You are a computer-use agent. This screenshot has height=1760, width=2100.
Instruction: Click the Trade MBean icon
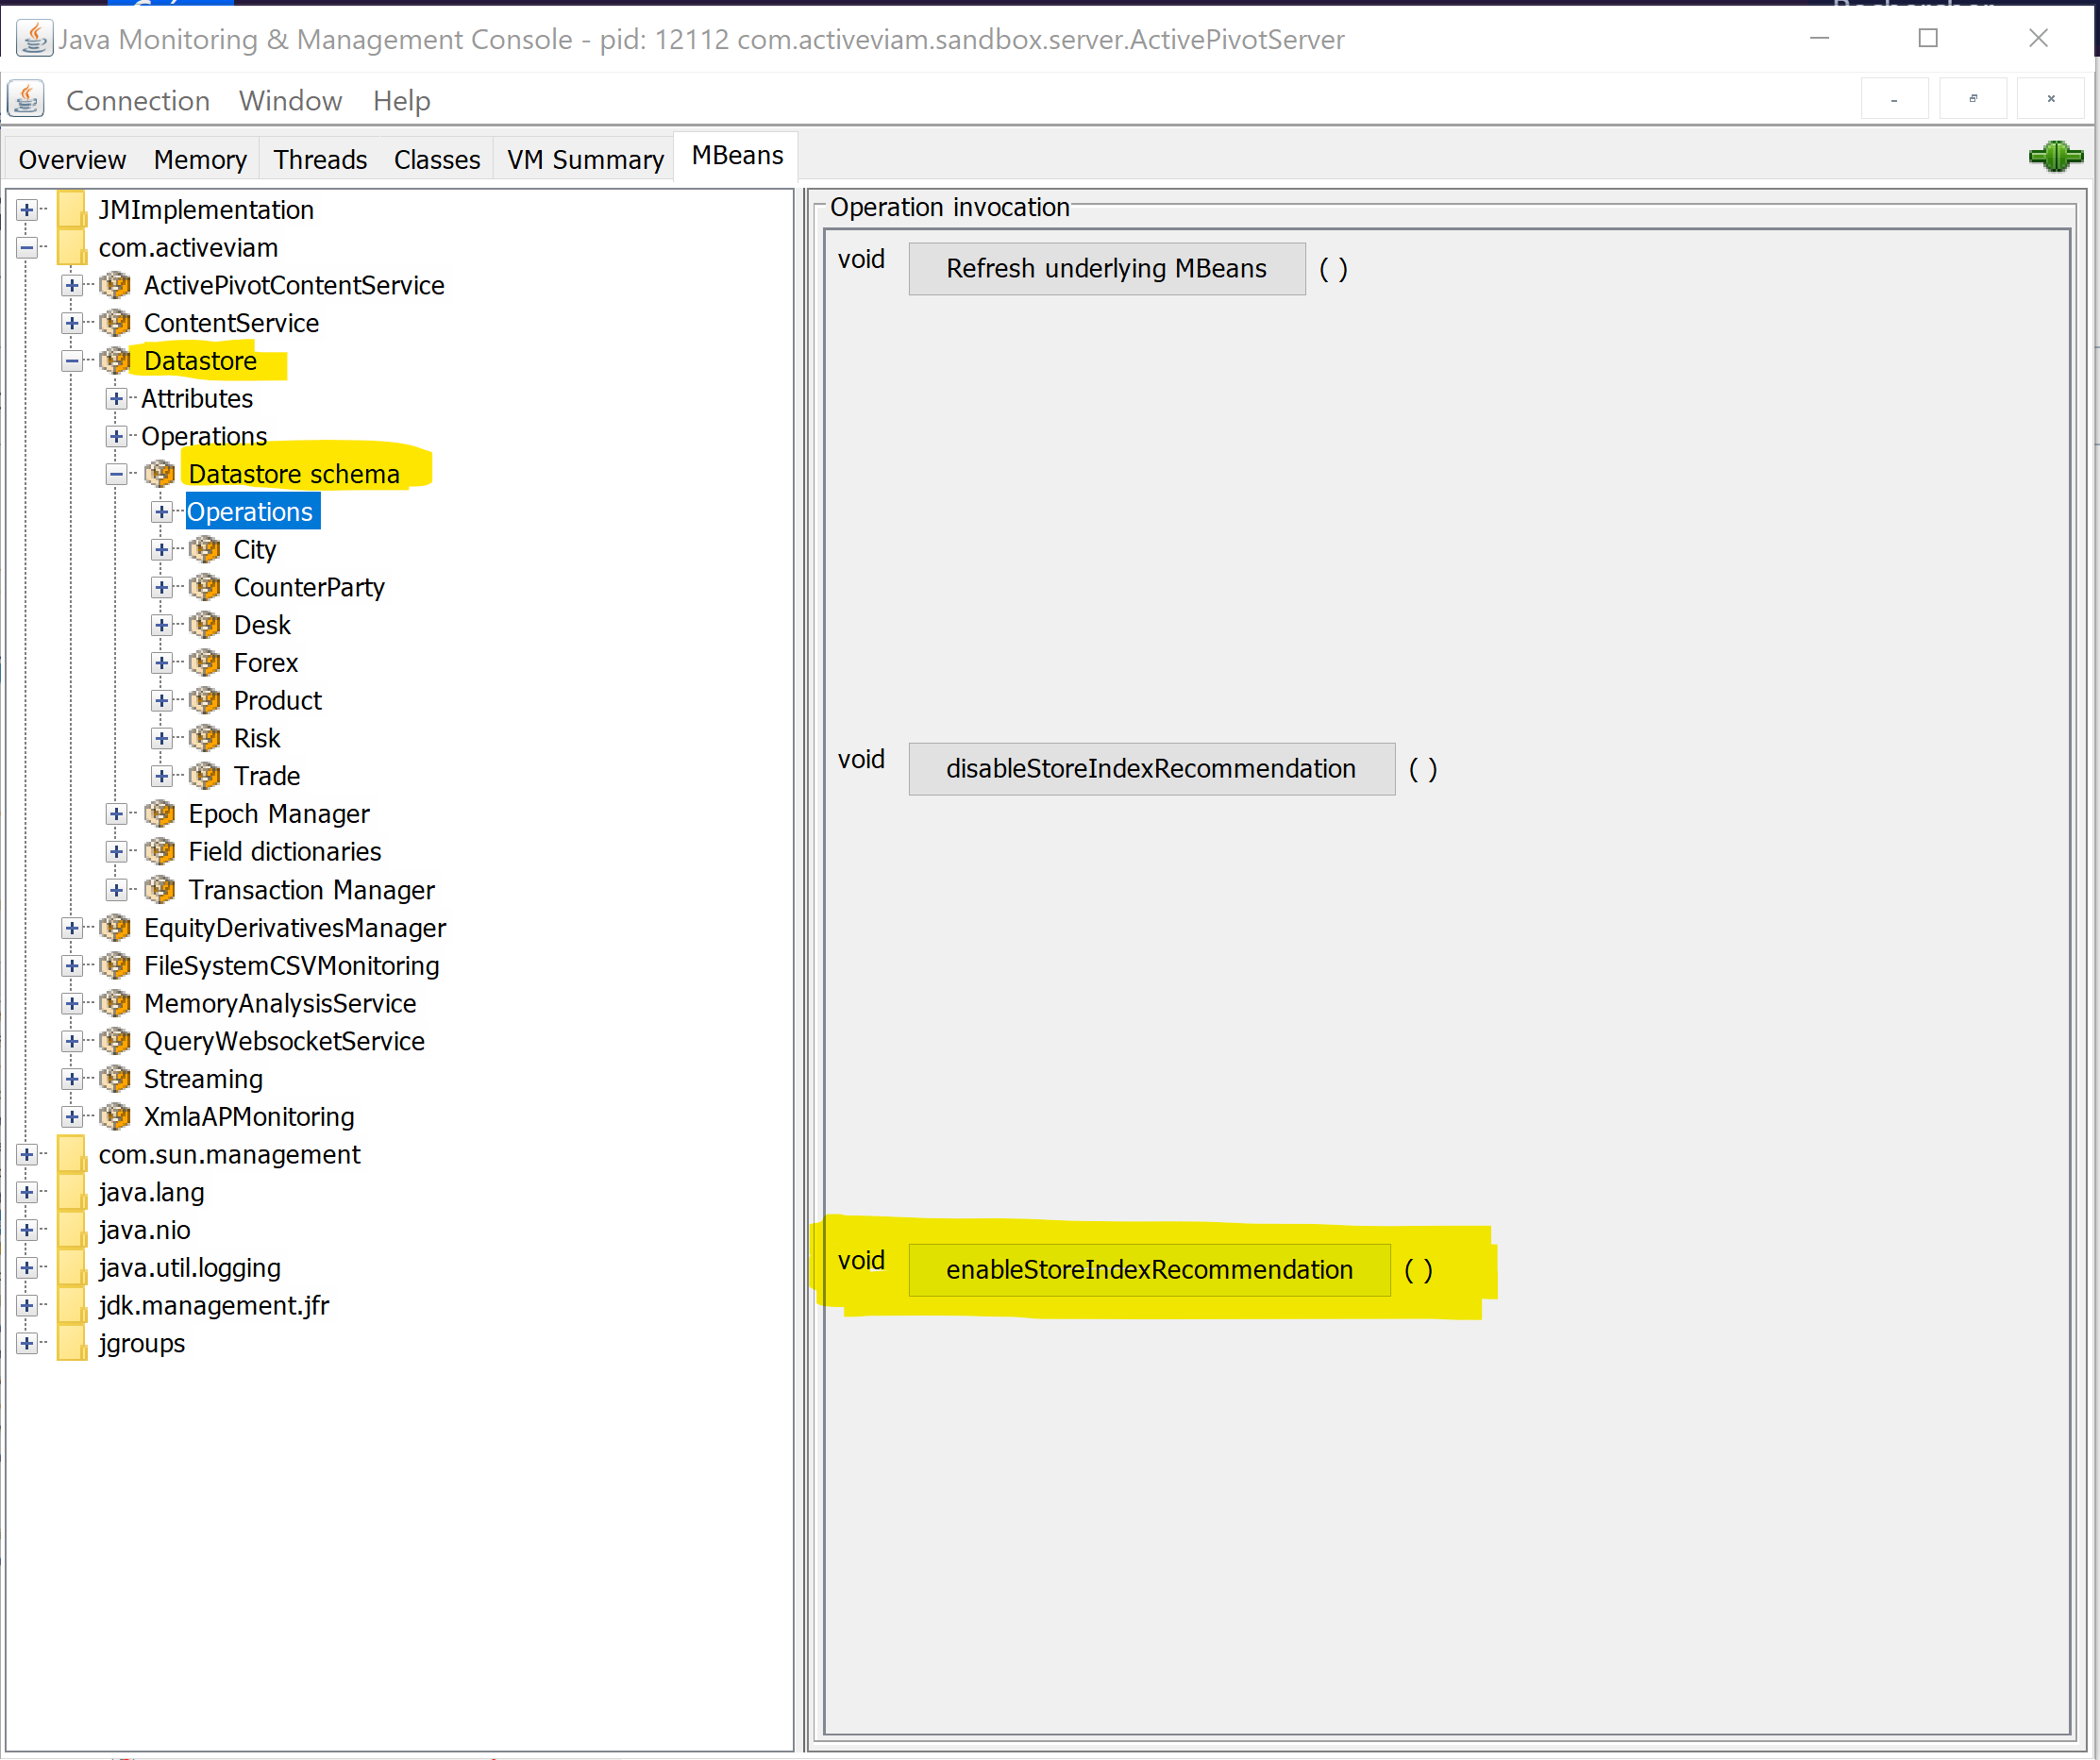click(204, 775)
